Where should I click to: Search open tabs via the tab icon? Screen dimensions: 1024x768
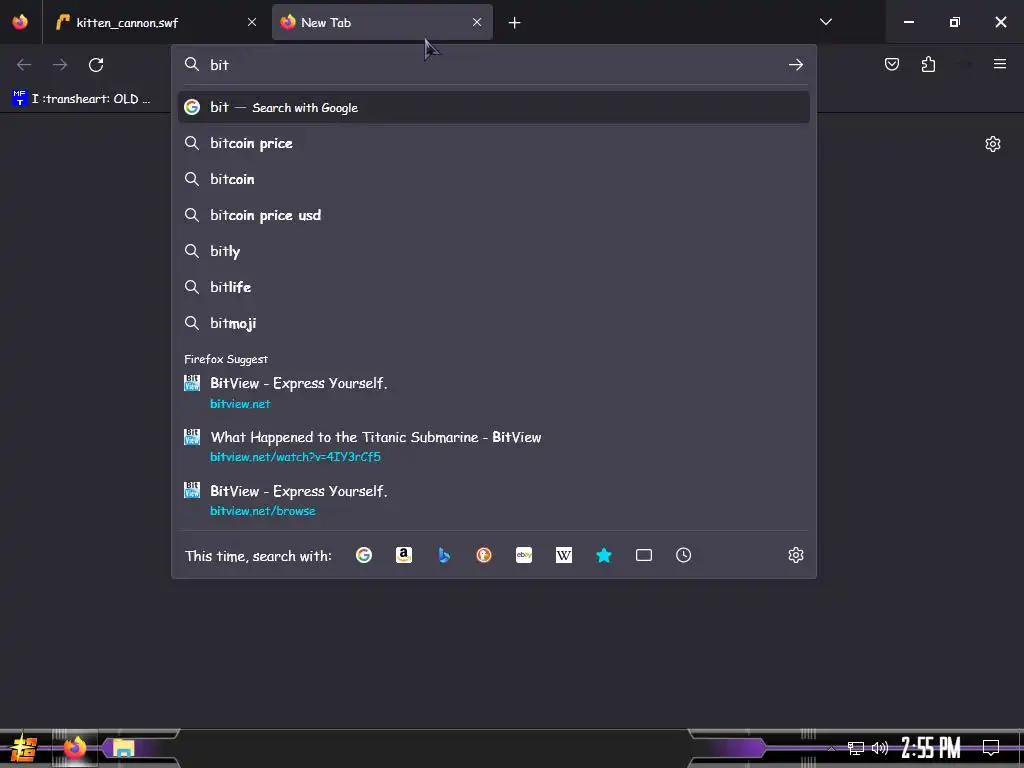pos(644,555)
